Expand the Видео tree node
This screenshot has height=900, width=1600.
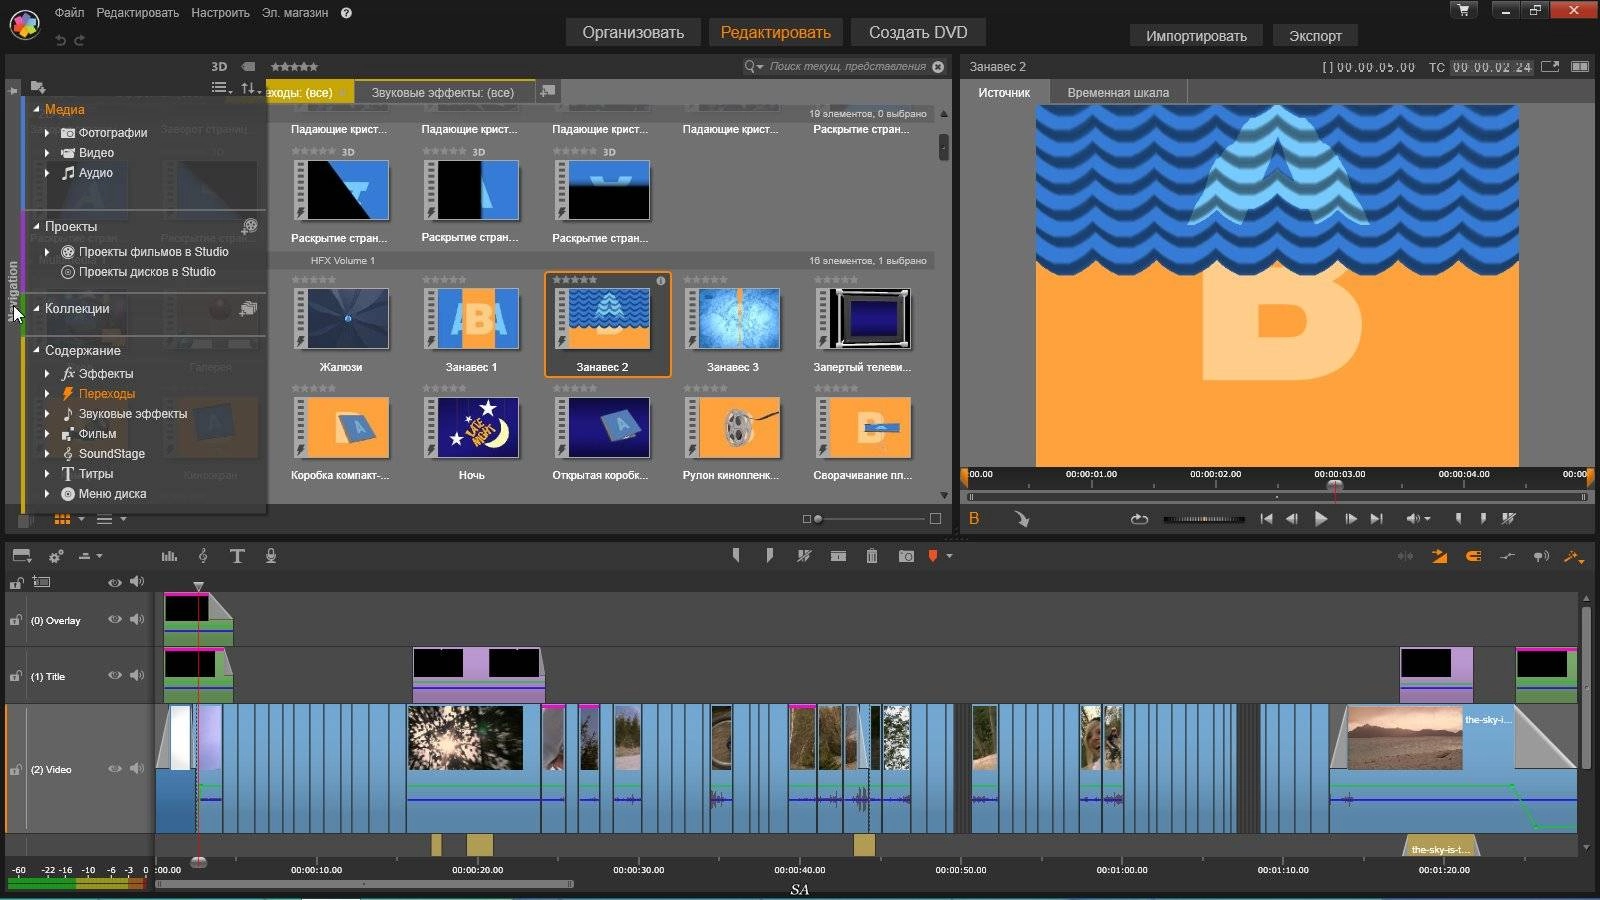click(x=47, y=153)
